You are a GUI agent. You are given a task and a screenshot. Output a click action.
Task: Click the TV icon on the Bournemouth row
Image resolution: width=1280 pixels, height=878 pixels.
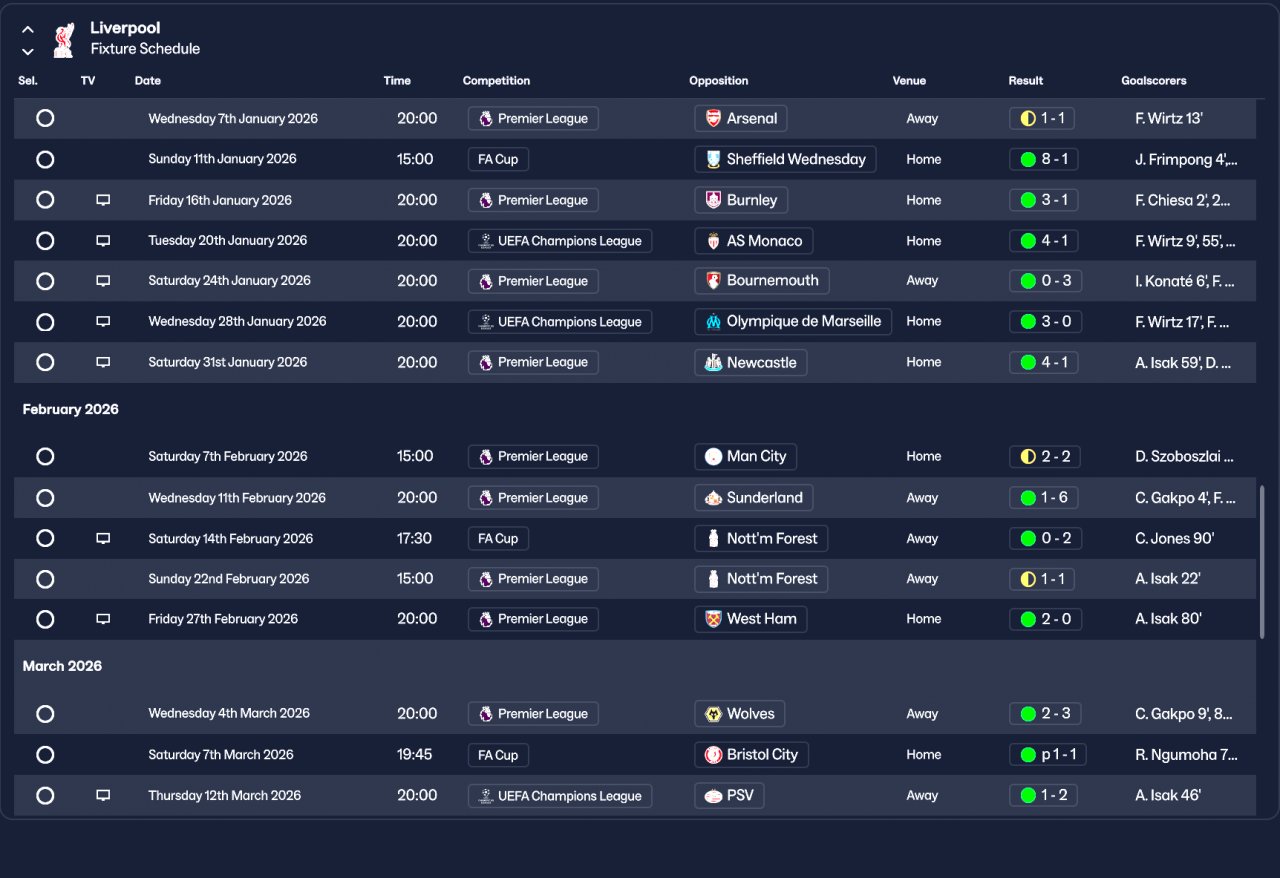point(103,281)
